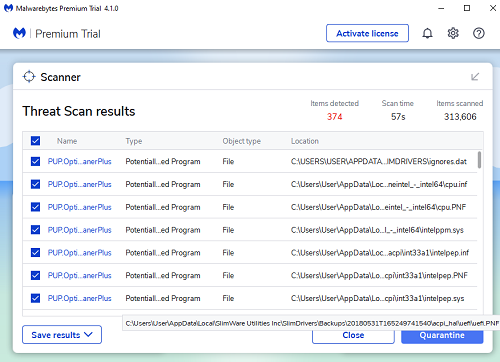Click the items detected count 374
500x362 pixels.
pyautogui.click(x=334, y=117)
